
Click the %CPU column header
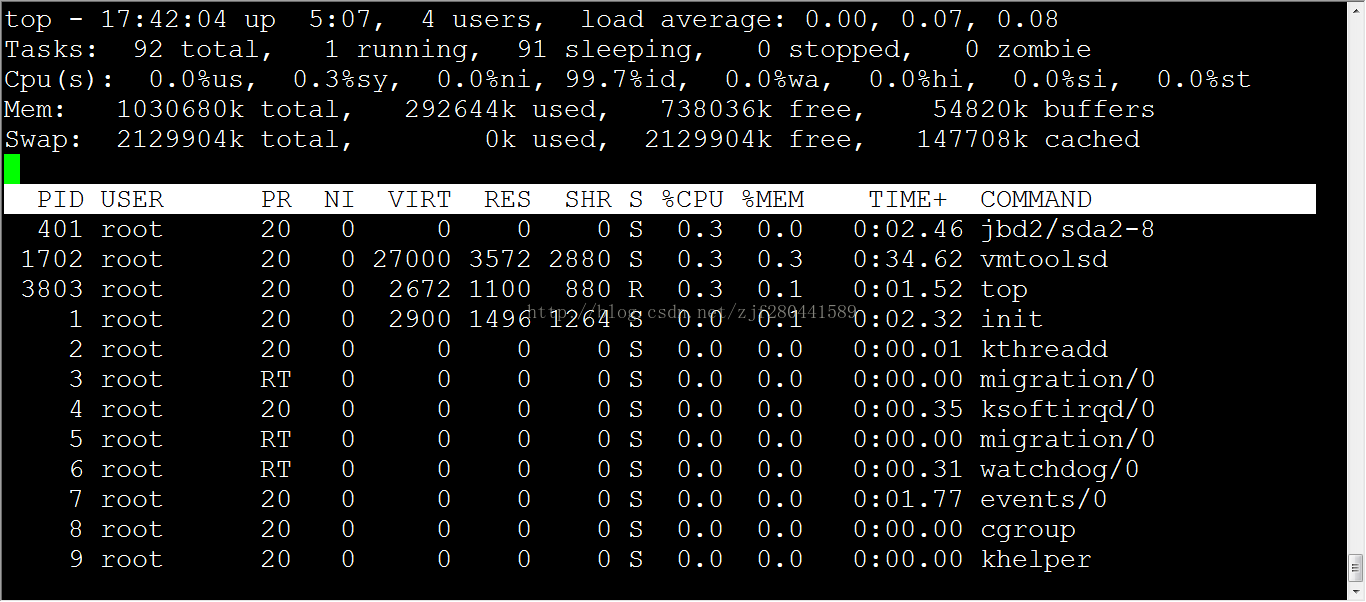pos(692,199)
